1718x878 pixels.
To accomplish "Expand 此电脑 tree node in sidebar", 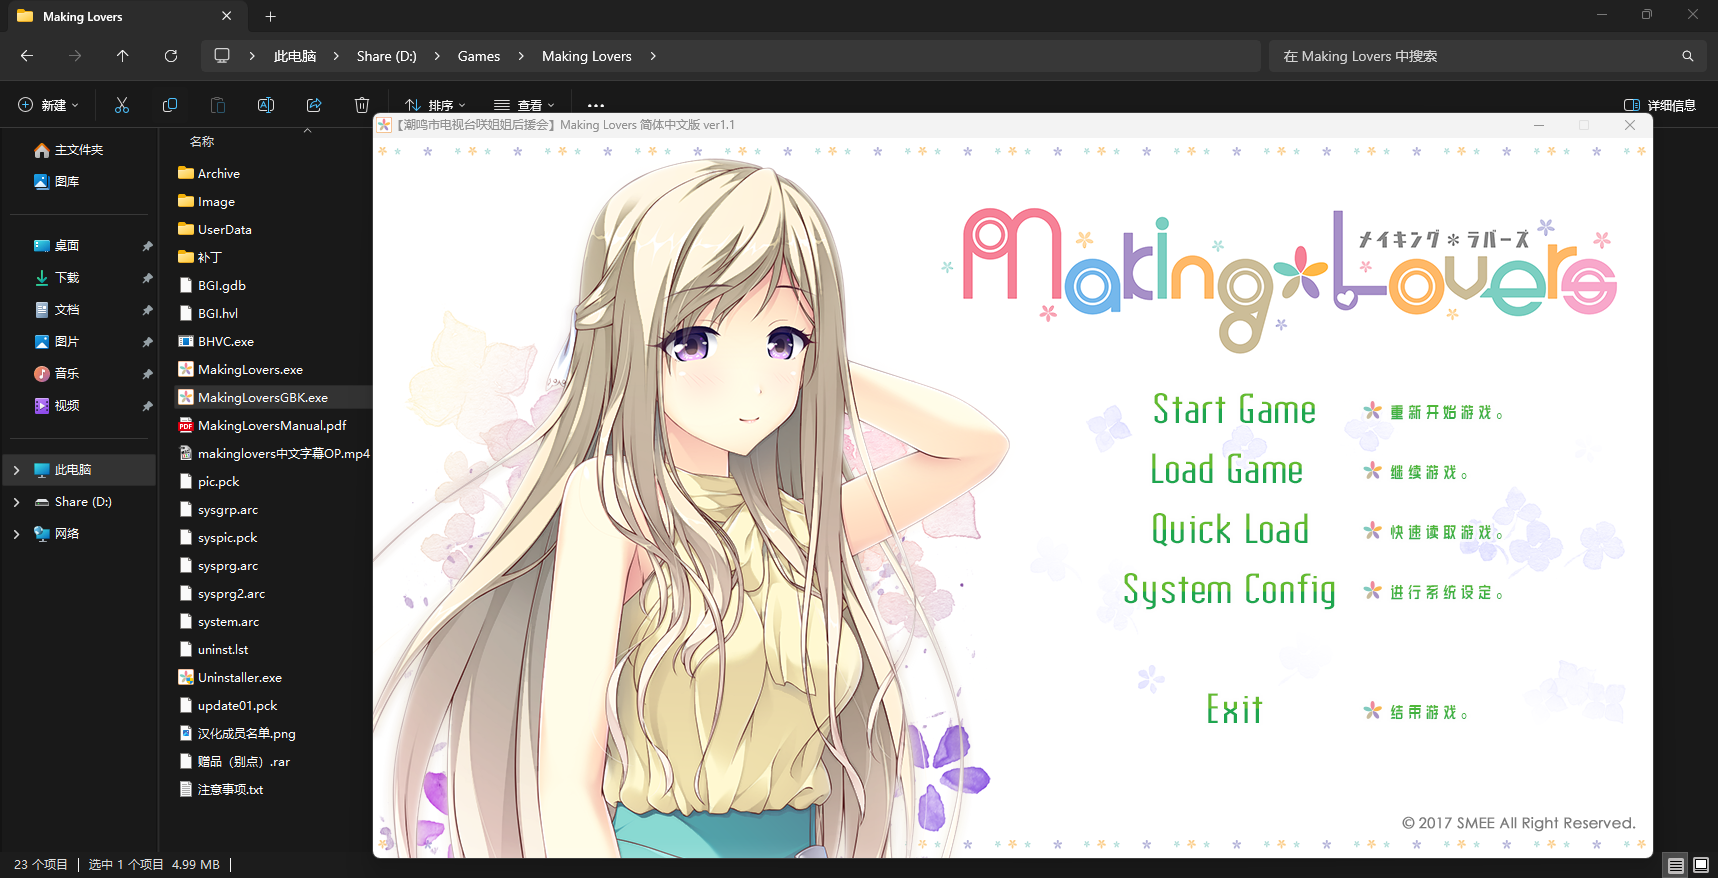I will click(x=16, y=469).
